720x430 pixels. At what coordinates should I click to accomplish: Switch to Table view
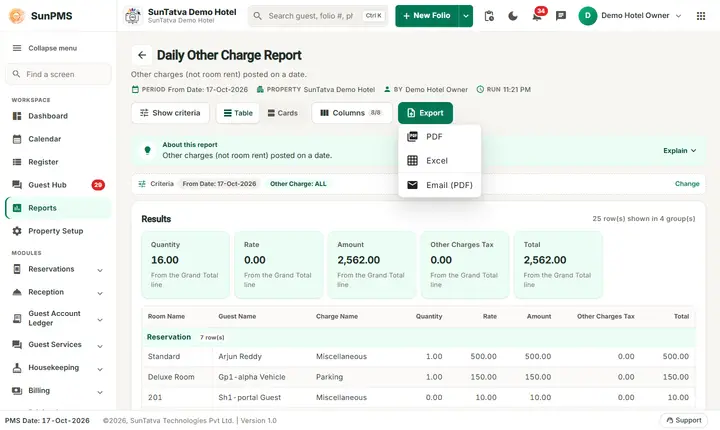tap(238, 113)
